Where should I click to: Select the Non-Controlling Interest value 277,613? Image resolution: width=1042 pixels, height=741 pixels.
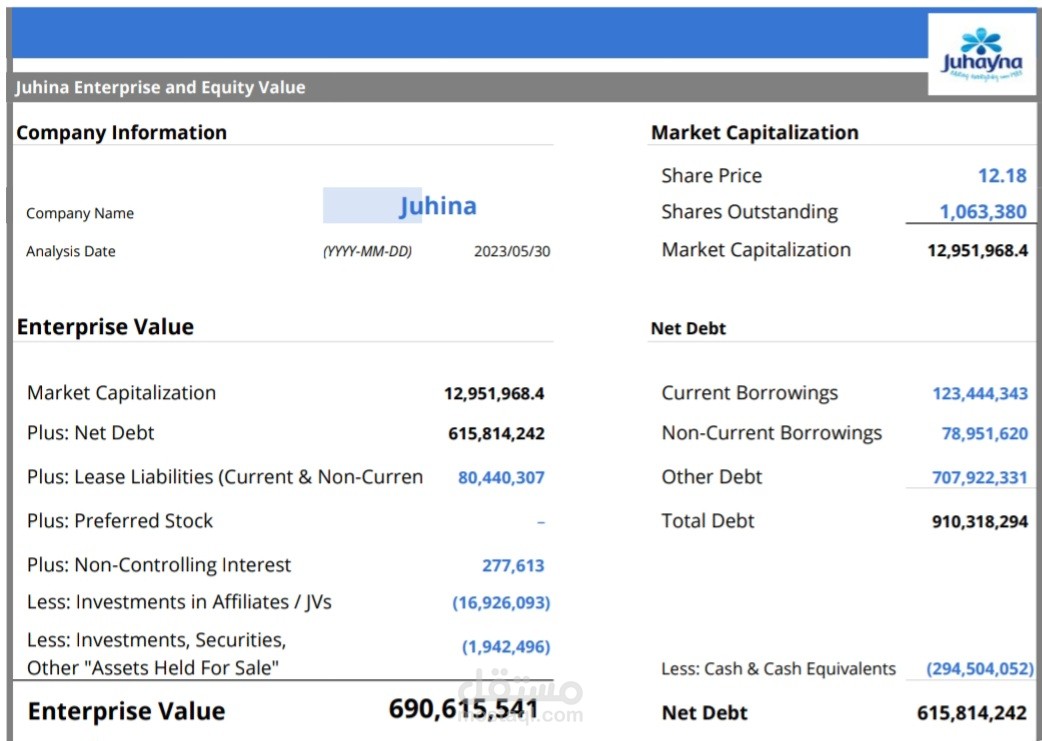click(513, 566)
